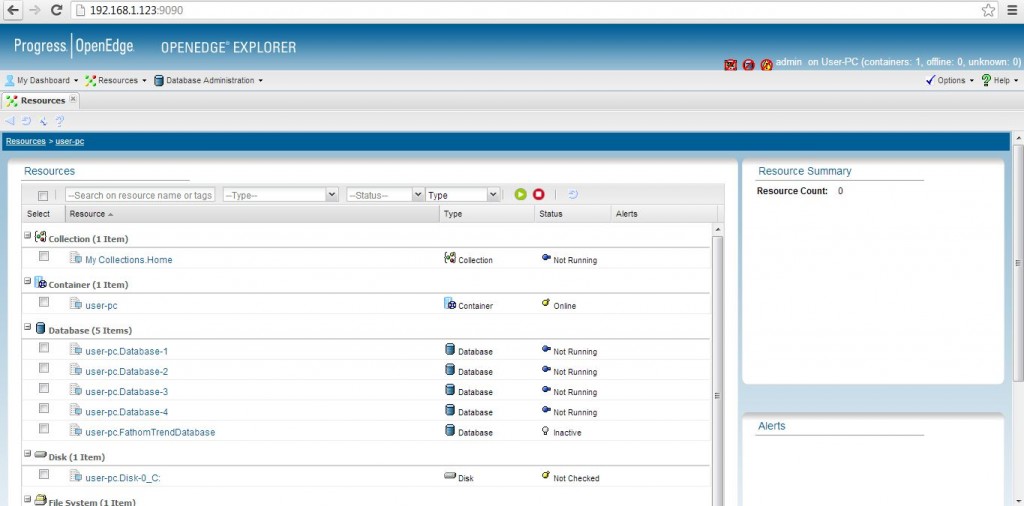Collapse the Disk (1 Item) group
The image size is (1024, 506).
28,453
